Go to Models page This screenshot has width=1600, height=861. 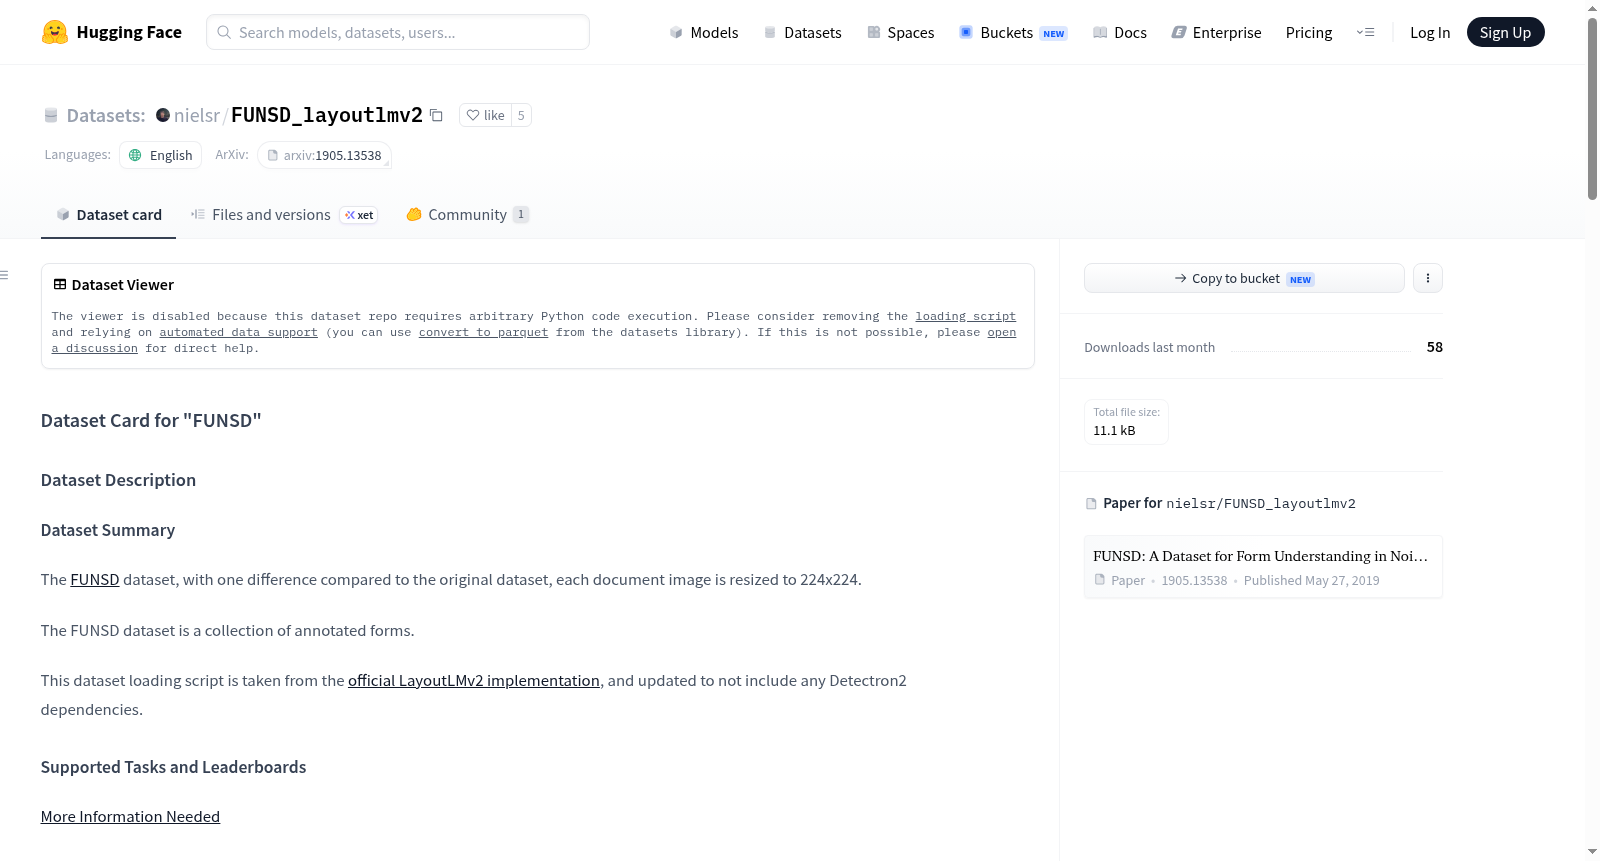pos(704,32)
